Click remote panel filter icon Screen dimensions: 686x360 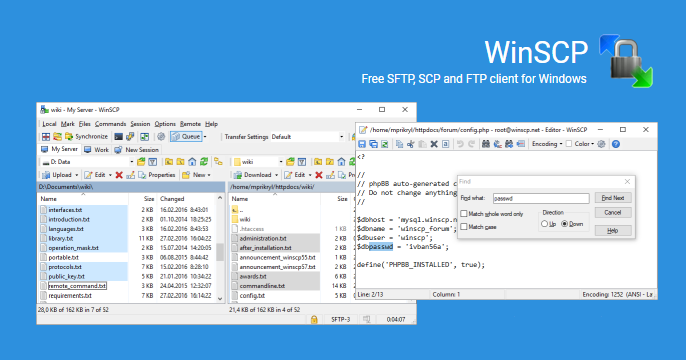(x=302, y=162)
